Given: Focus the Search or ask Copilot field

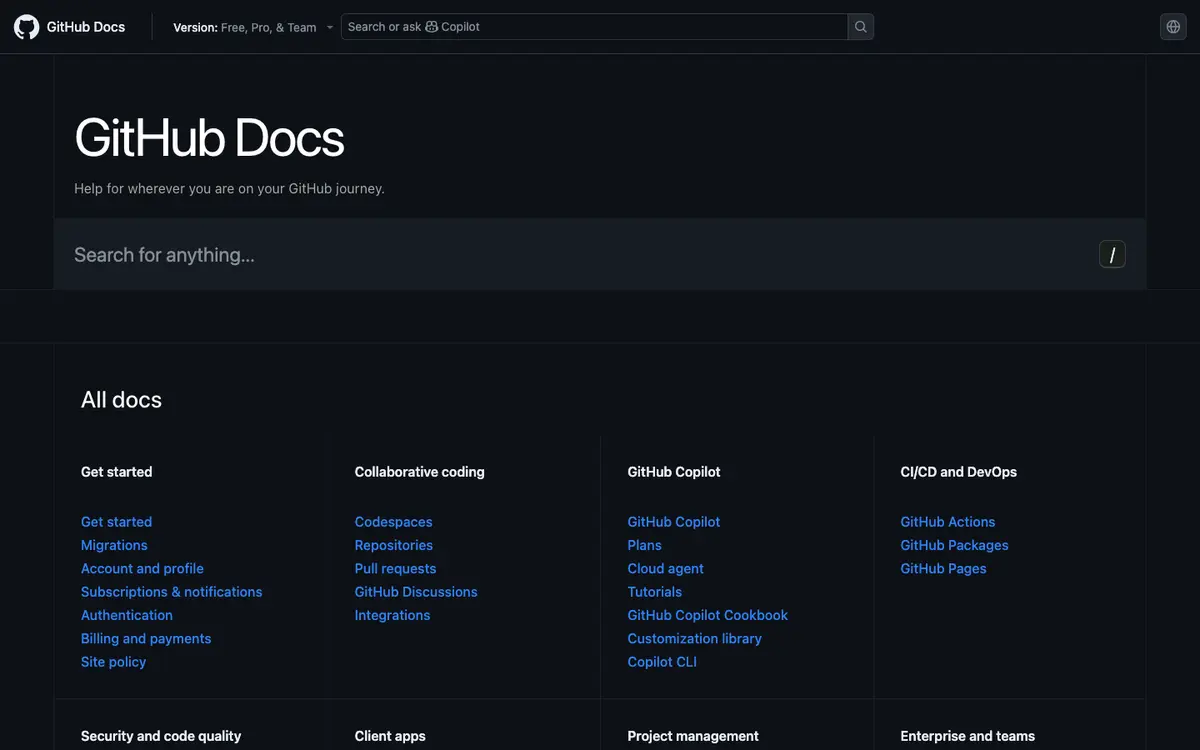Looking at the screenshot, I should tap(595, 27).
